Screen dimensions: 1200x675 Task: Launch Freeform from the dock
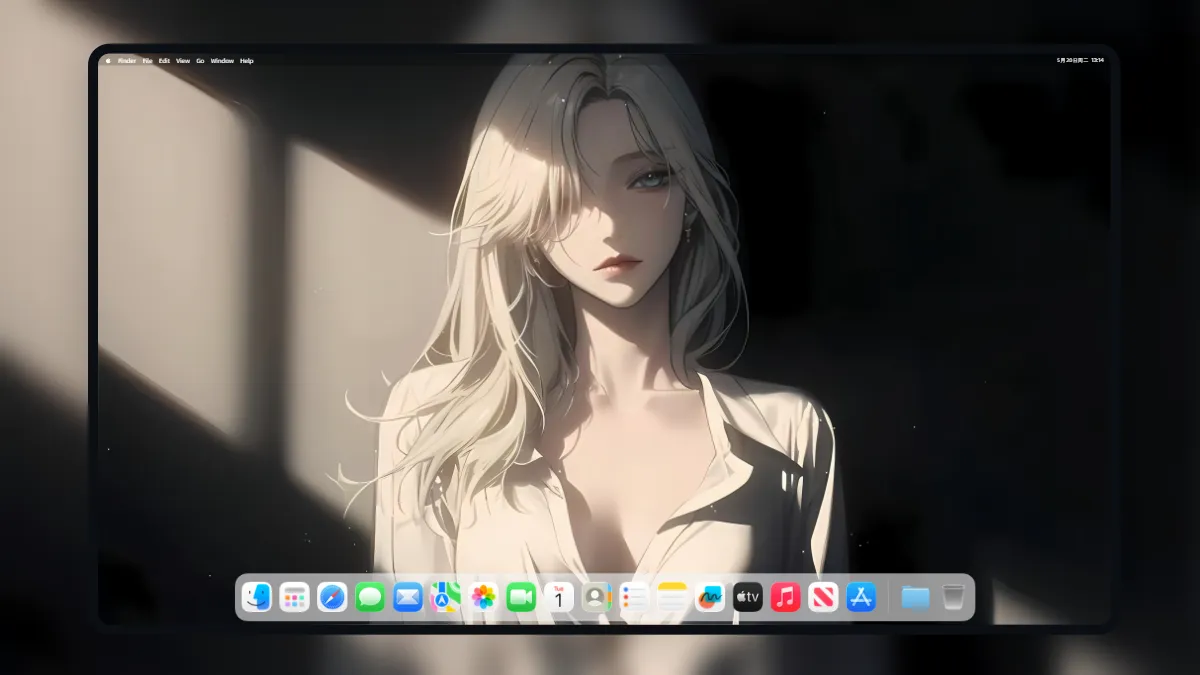pyautogui.click(x=710, y=598)
